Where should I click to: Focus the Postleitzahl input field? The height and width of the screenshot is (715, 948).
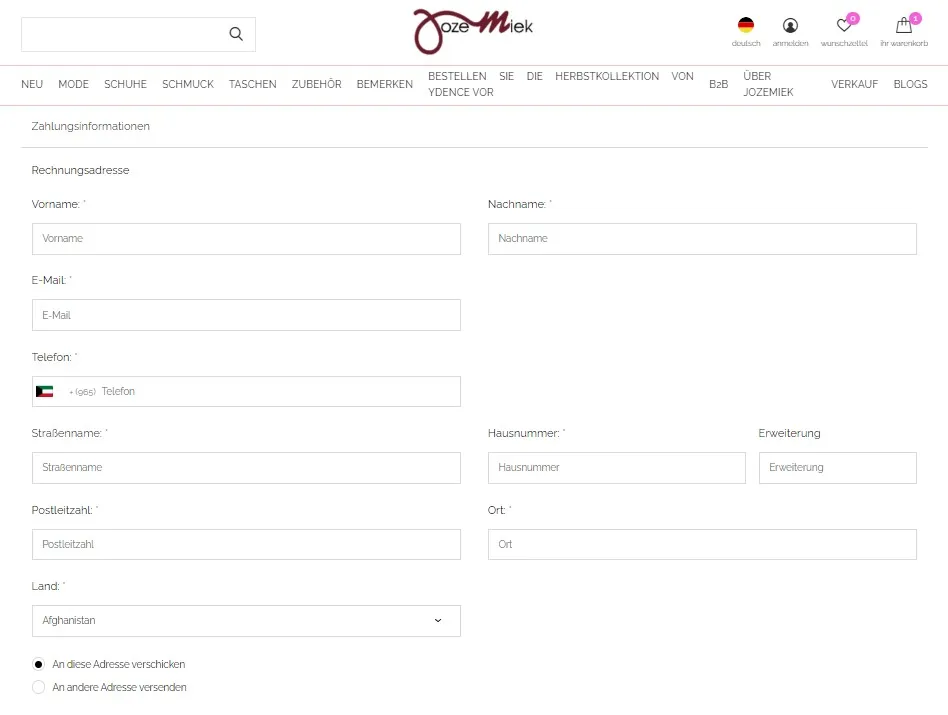pyautogui.click(x=246, y=545)
